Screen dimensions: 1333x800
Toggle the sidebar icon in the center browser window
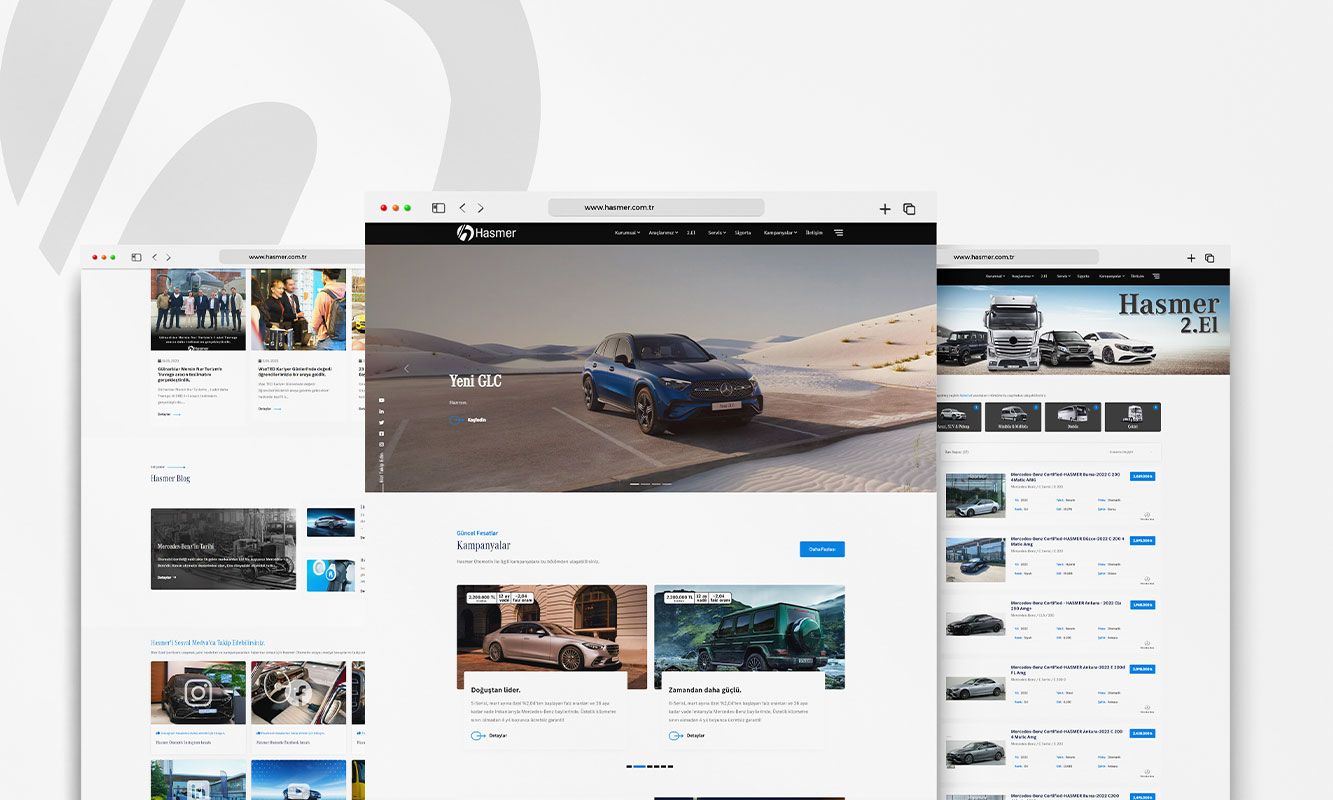tap(438, 208)
